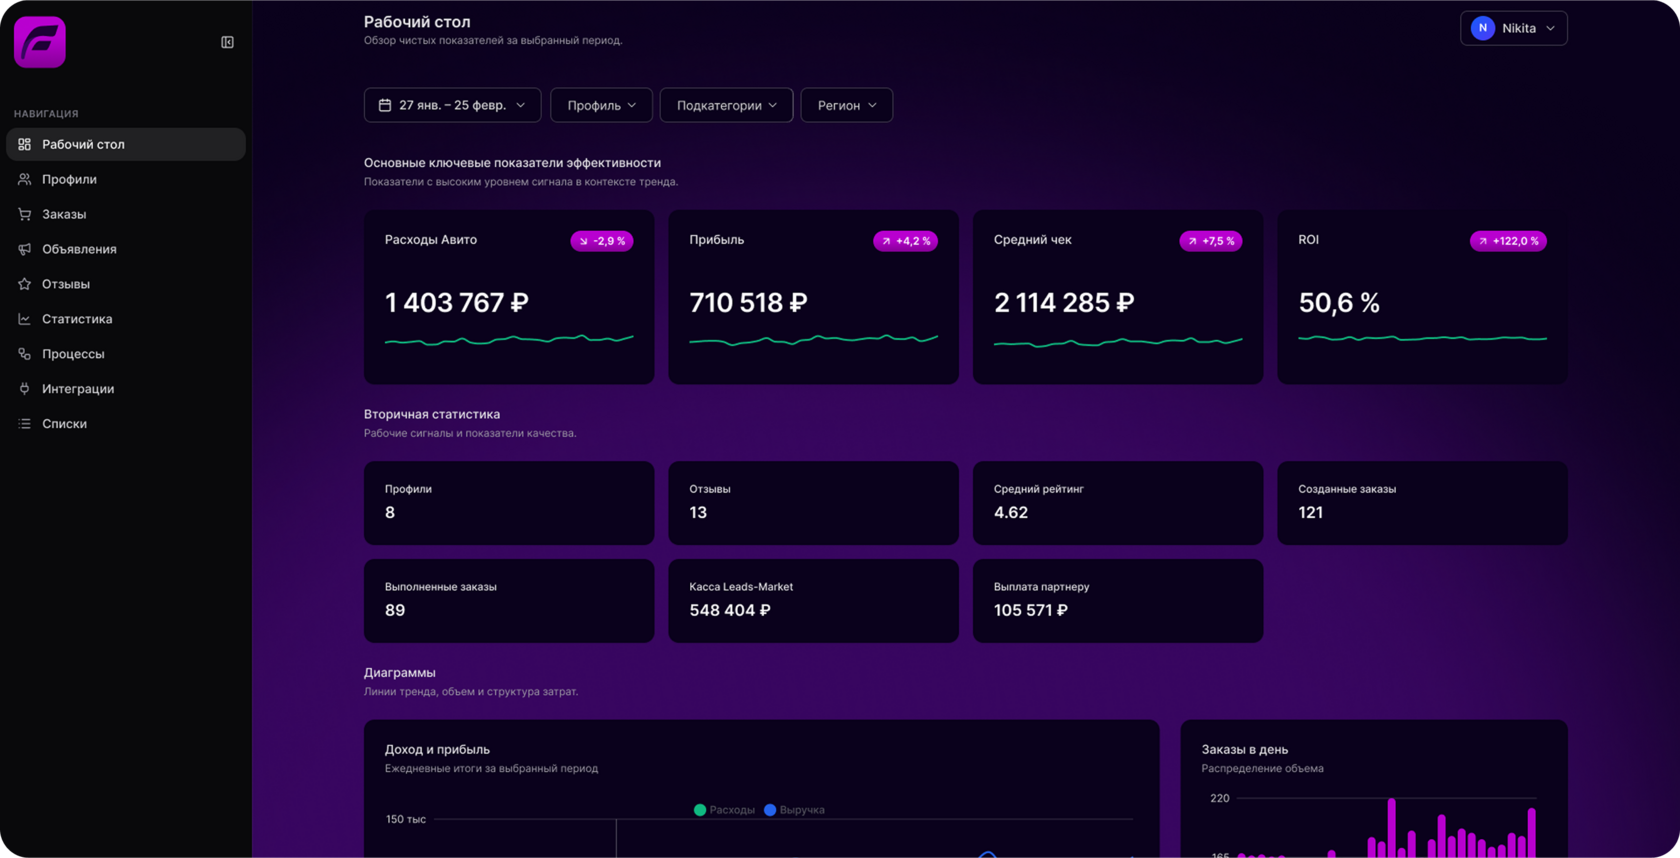Click the Отзывы star icon
This screenshot has width=1680, height=858.
(25, 284)
